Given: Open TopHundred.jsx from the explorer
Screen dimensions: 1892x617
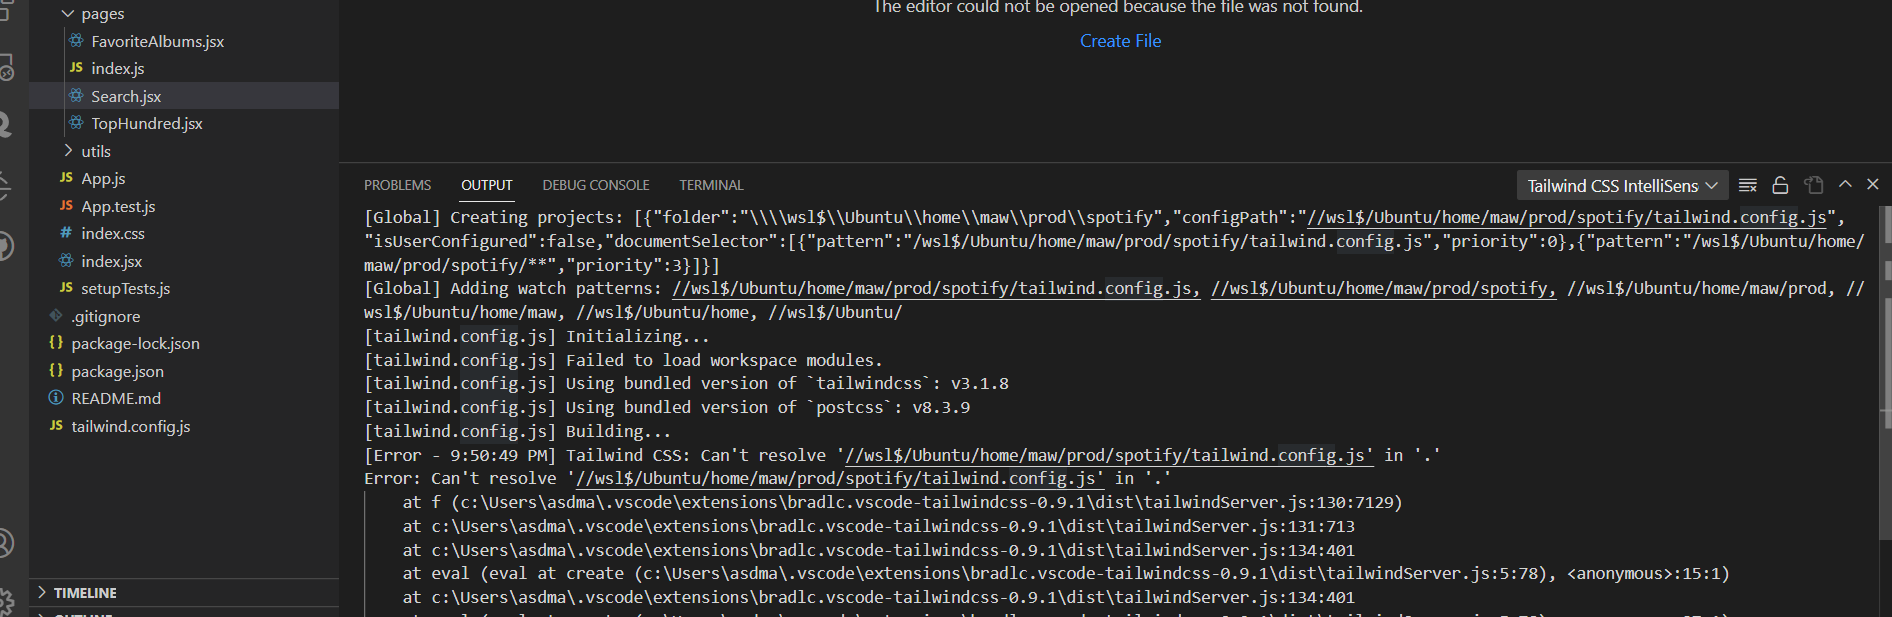Looking at the screenshot, I should click(146, 124).
